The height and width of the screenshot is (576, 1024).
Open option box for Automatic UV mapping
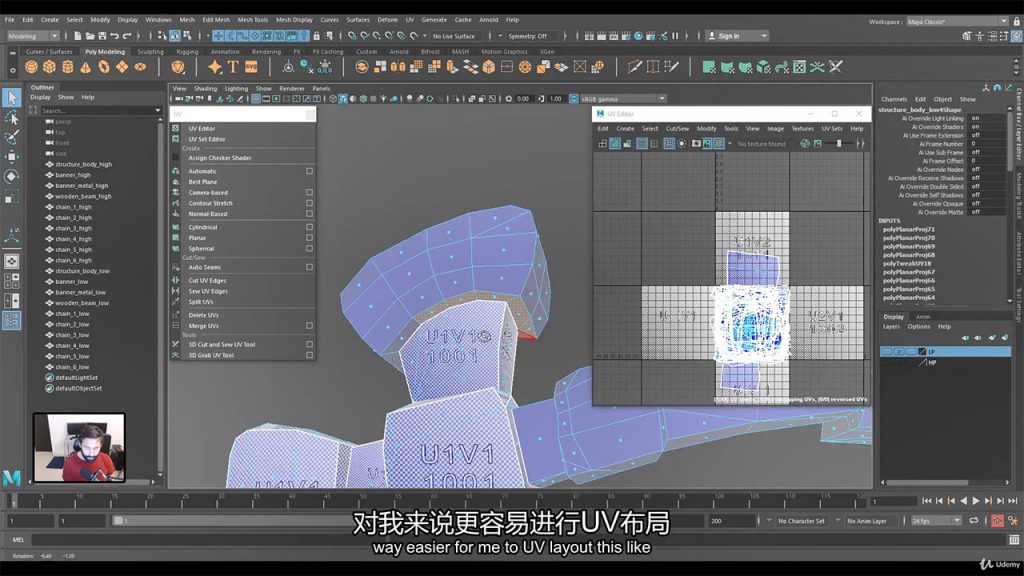310,171
